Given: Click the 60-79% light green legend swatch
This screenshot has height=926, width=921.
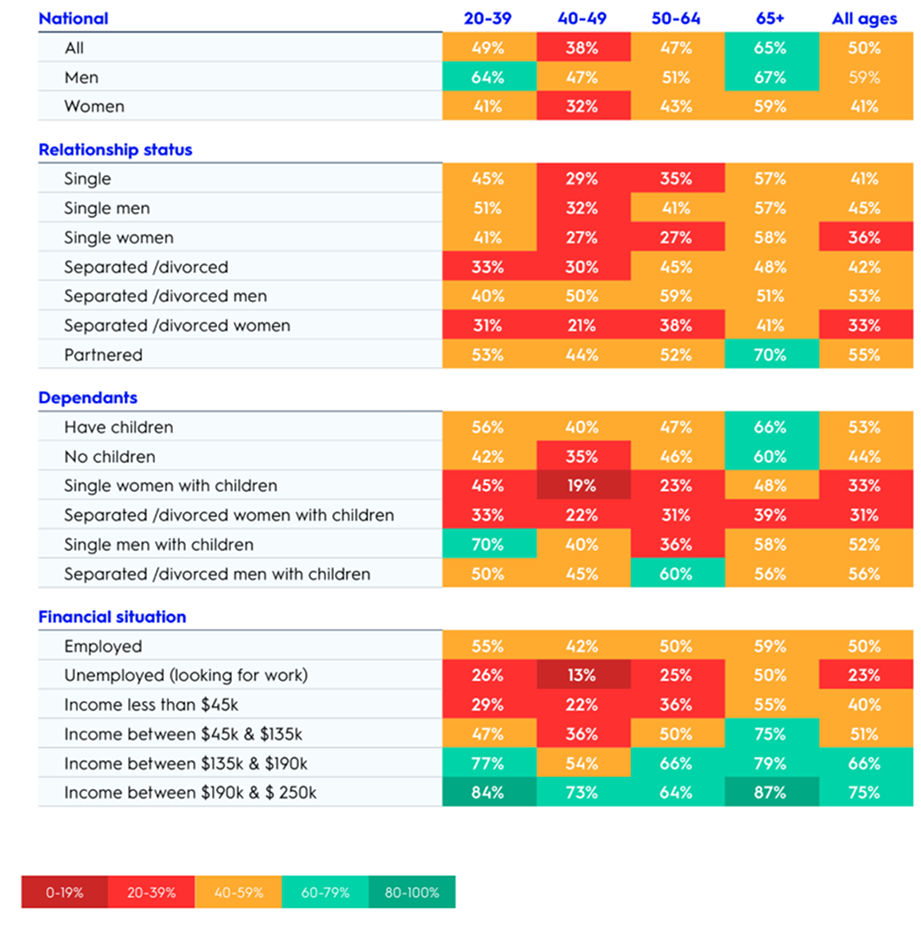Looking at the screenshot, I should coord(325,892).
